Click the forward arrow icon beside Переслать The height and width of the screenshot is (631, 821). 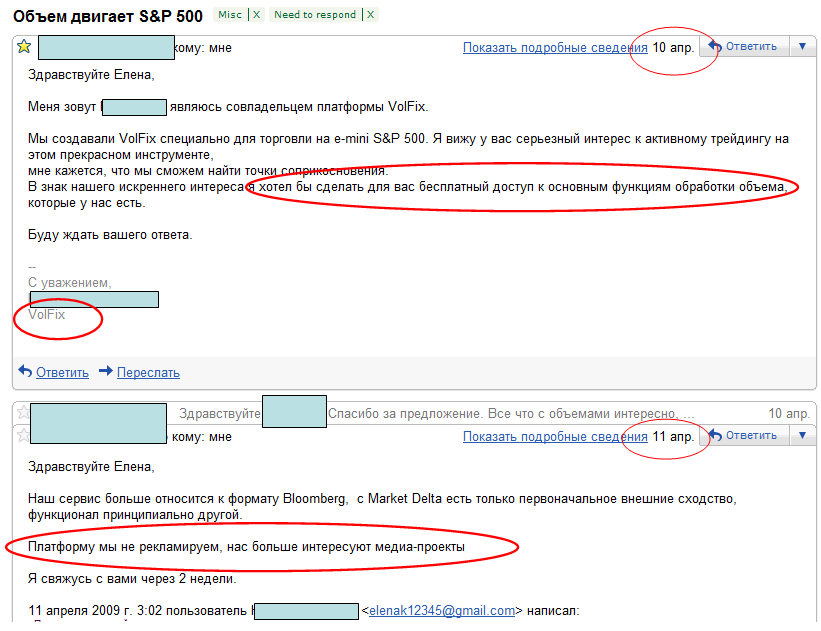[106, 372]
